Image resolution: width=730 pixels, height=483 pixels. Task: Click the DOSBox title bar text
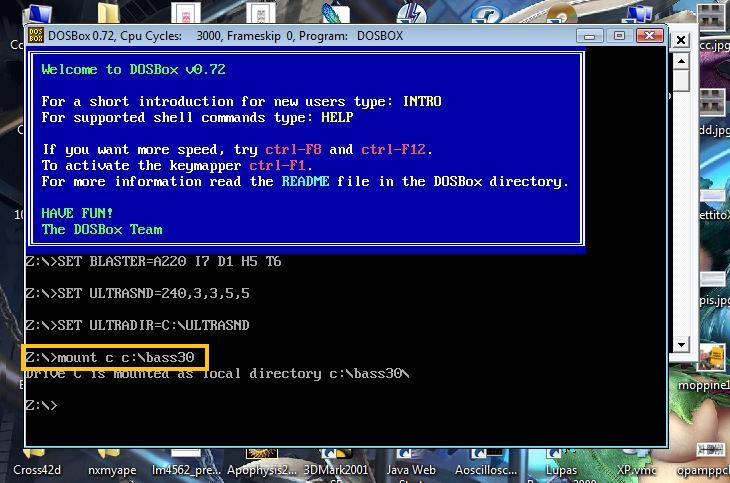[x=225, y=36]
